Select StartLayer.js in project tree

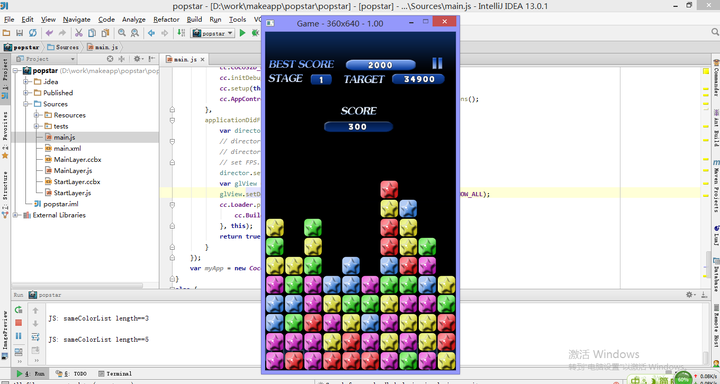(72, 193)
